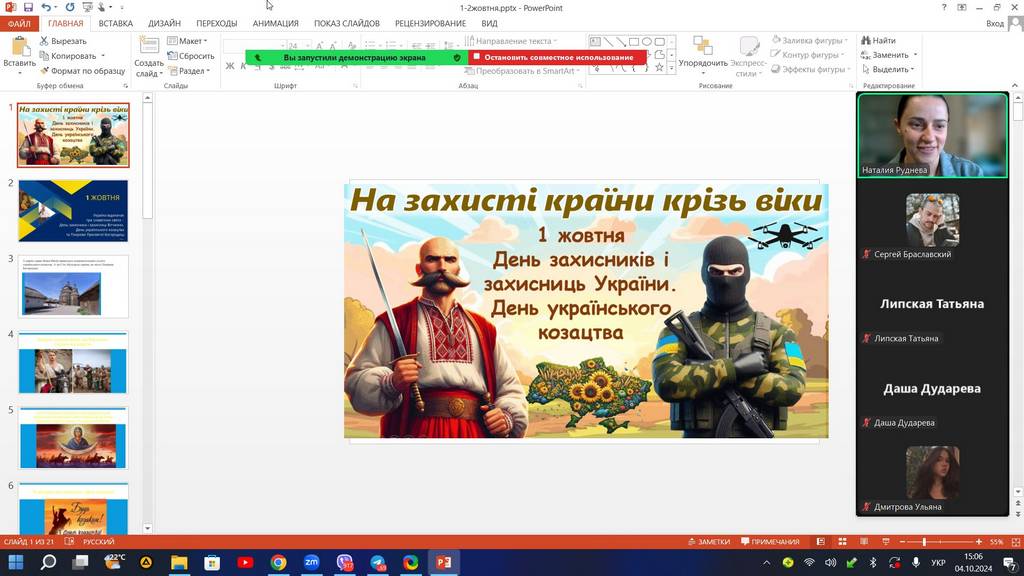The height and width of the screenshot is (576, 1024).
Task: Stop screen sharing (Остановить совместное использование)
Action: (x=557, y=57)
